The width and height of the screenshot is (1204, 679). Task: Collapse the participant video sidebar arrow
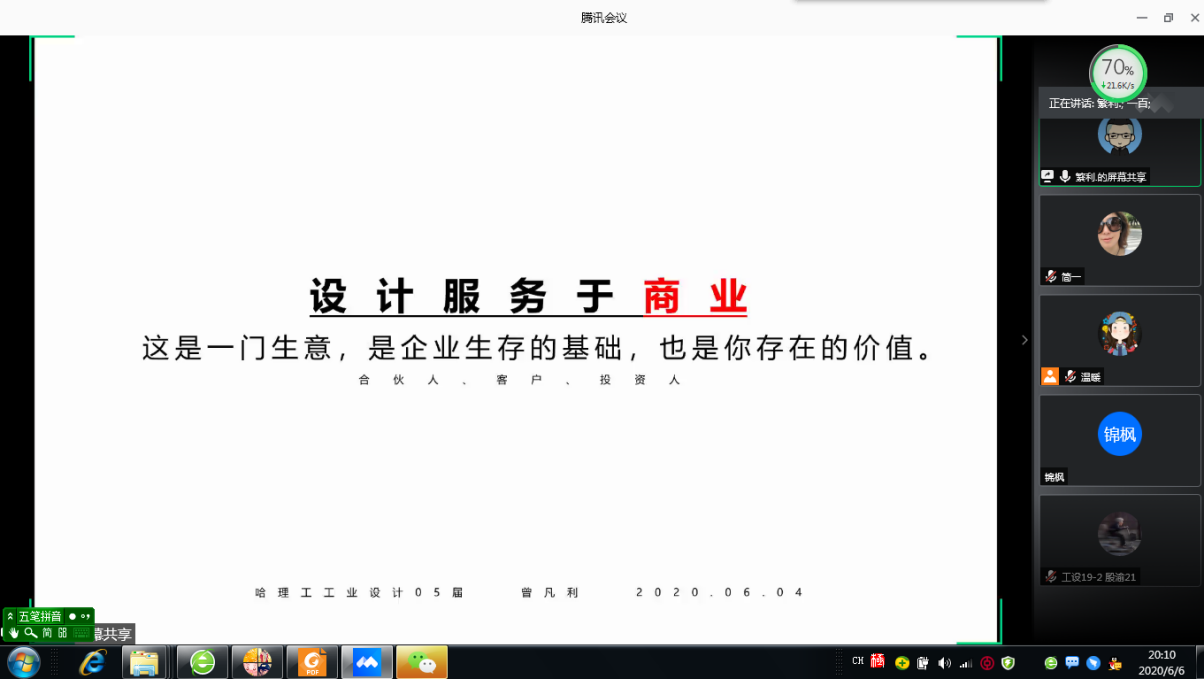click(x=1024, y=340)
